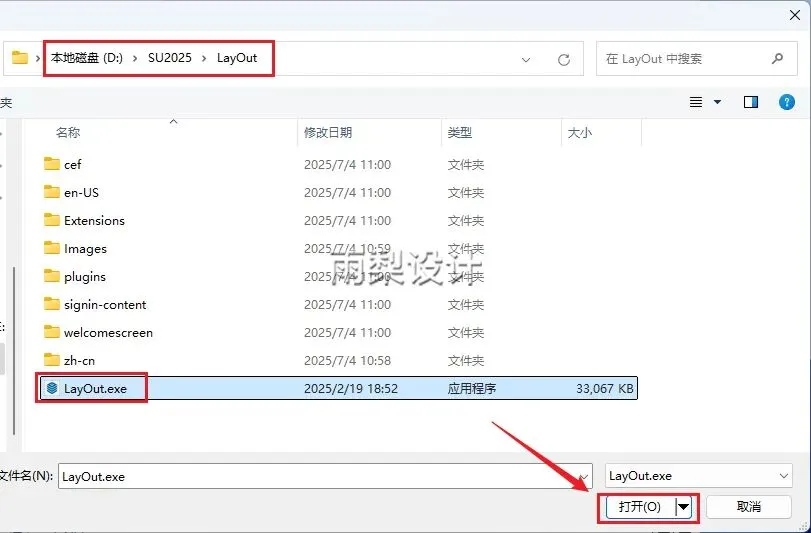This screenshot has width=811, height=533.
Task: Click the zh-cn folder icon
Action: 51,360
